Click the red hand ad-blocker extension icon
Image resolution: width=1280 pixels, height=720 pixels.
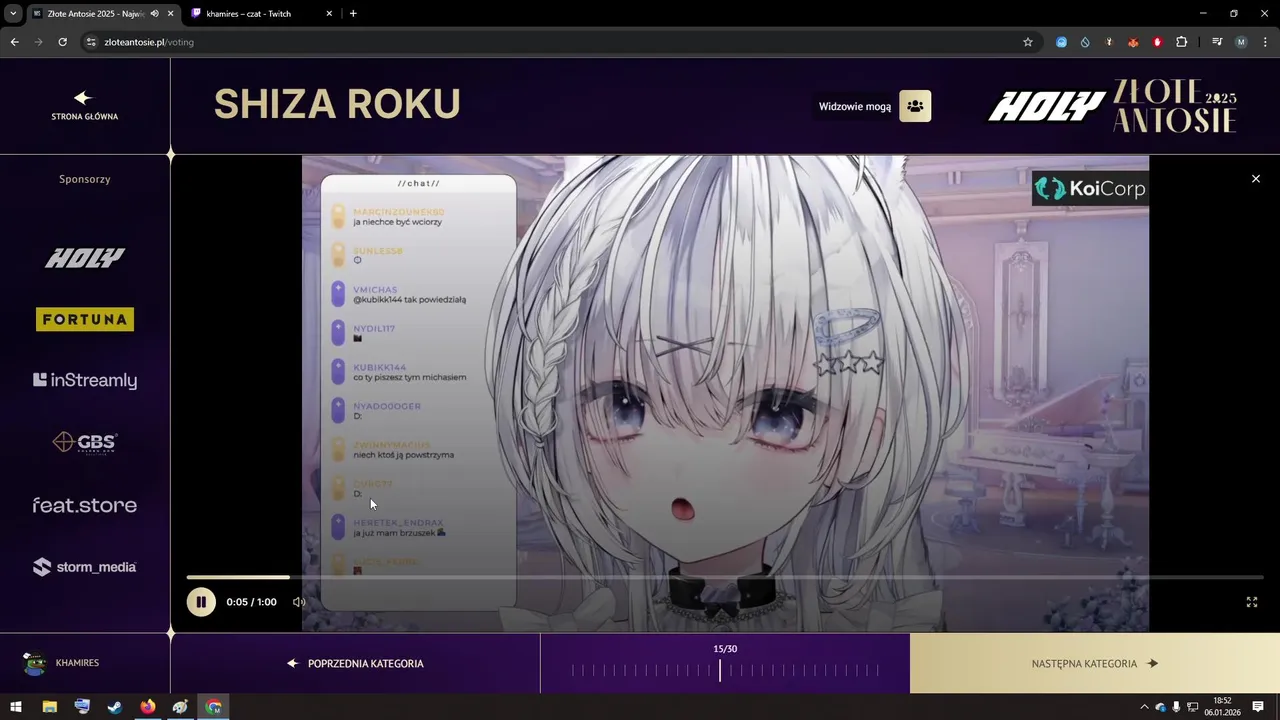1157,42
